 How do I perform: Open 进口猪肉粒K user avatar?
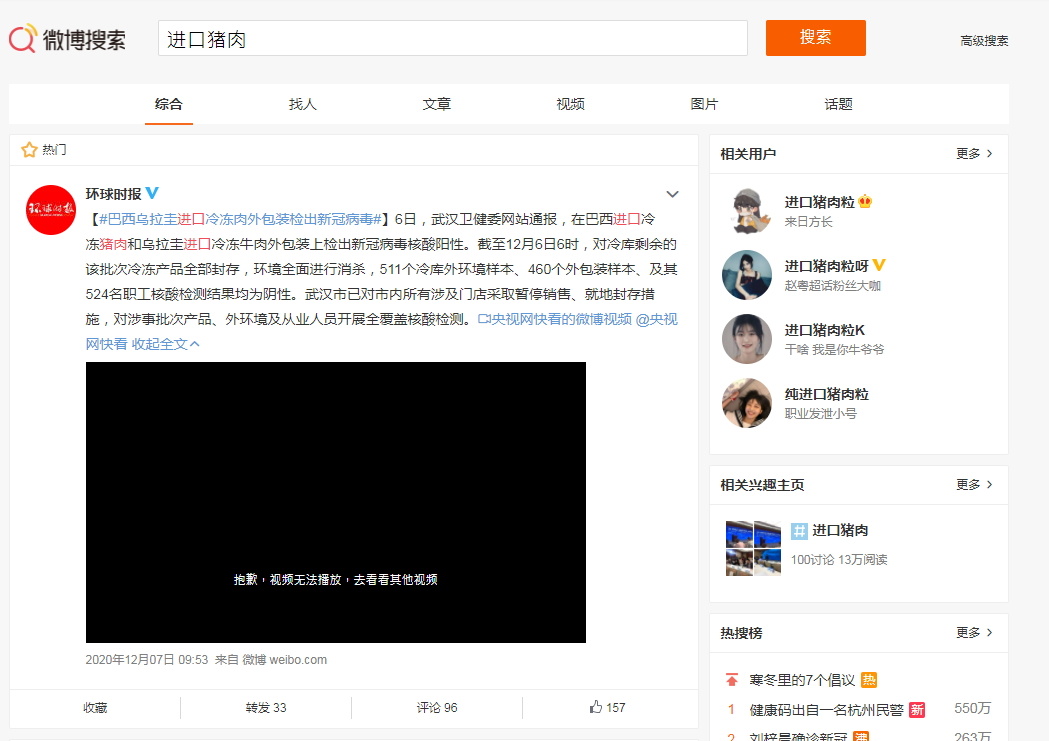pos(747,339)
